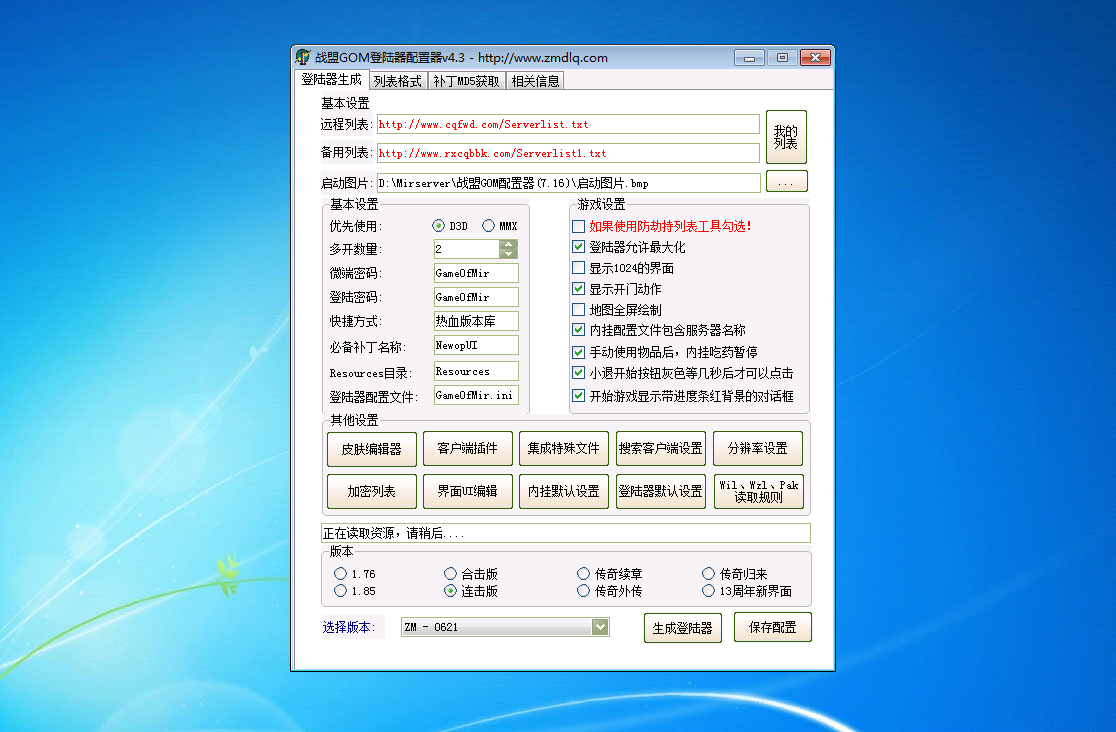Screen dimensions: 1116x732
Task: Open 登陆器默认设置
Action: pos(660,491)
